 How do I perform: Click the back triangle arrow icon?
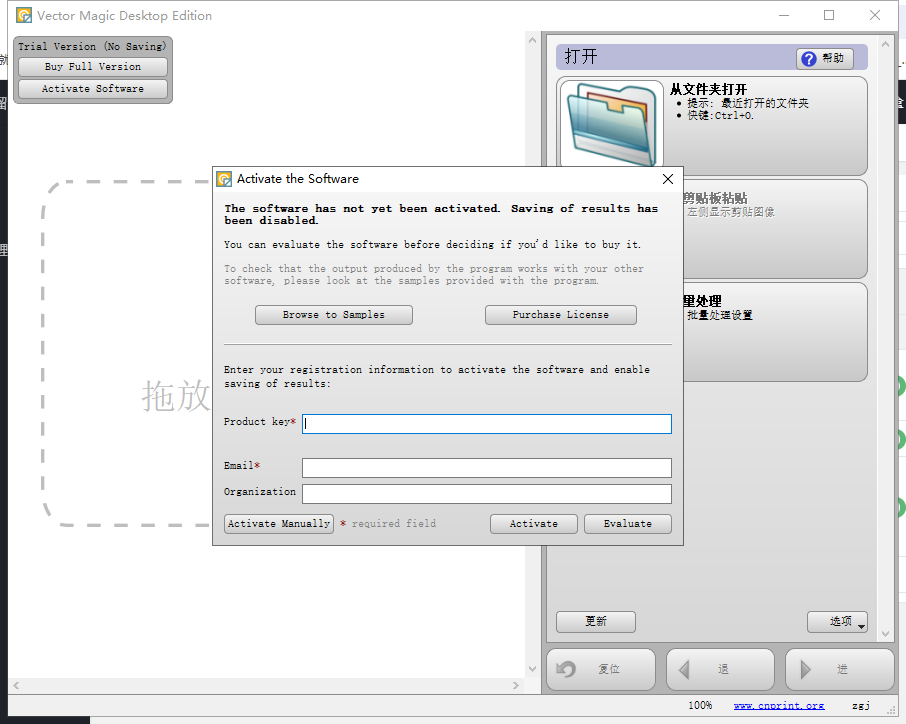point(684,670)
